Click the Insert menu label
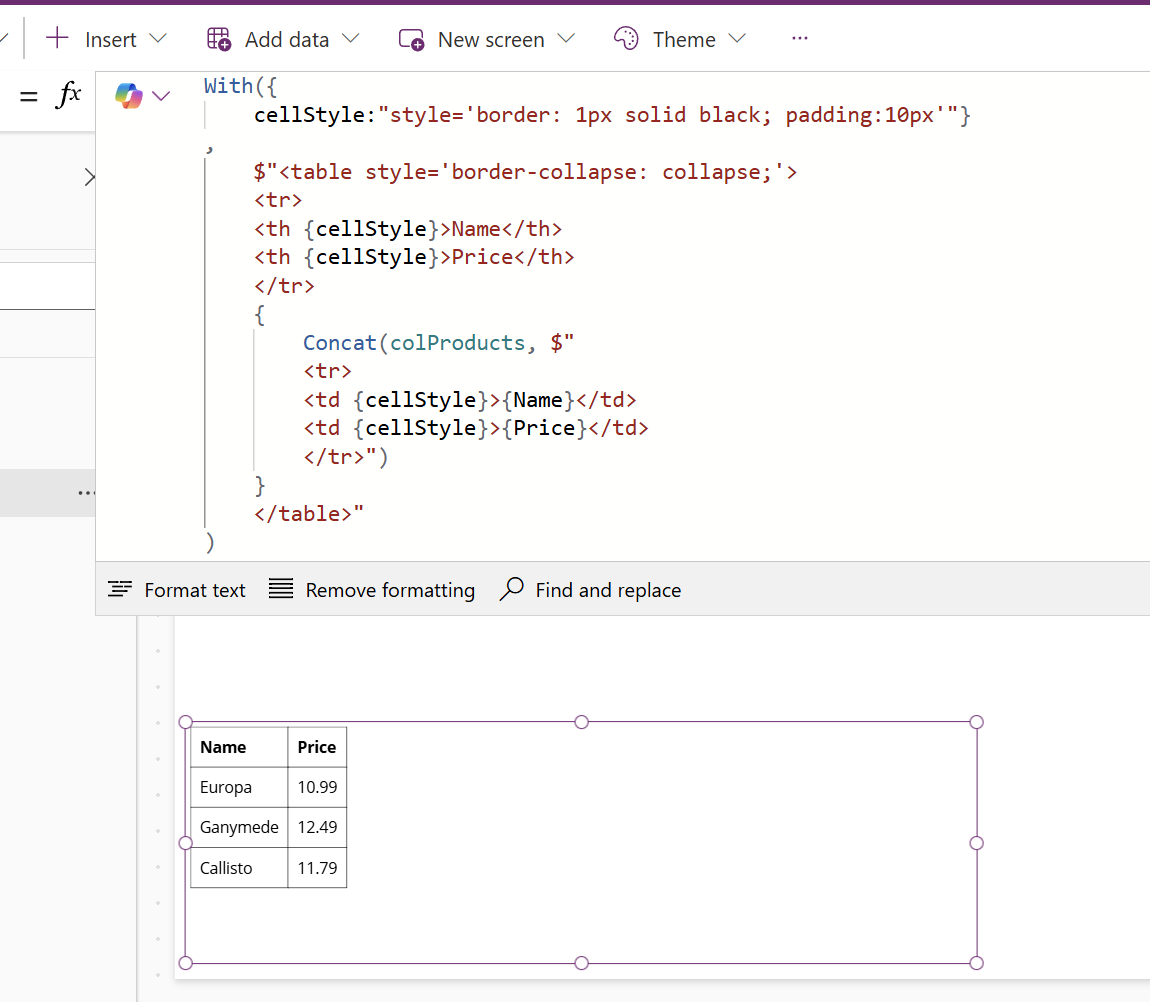This screenshot has width=1150, height=1002. 111,40
